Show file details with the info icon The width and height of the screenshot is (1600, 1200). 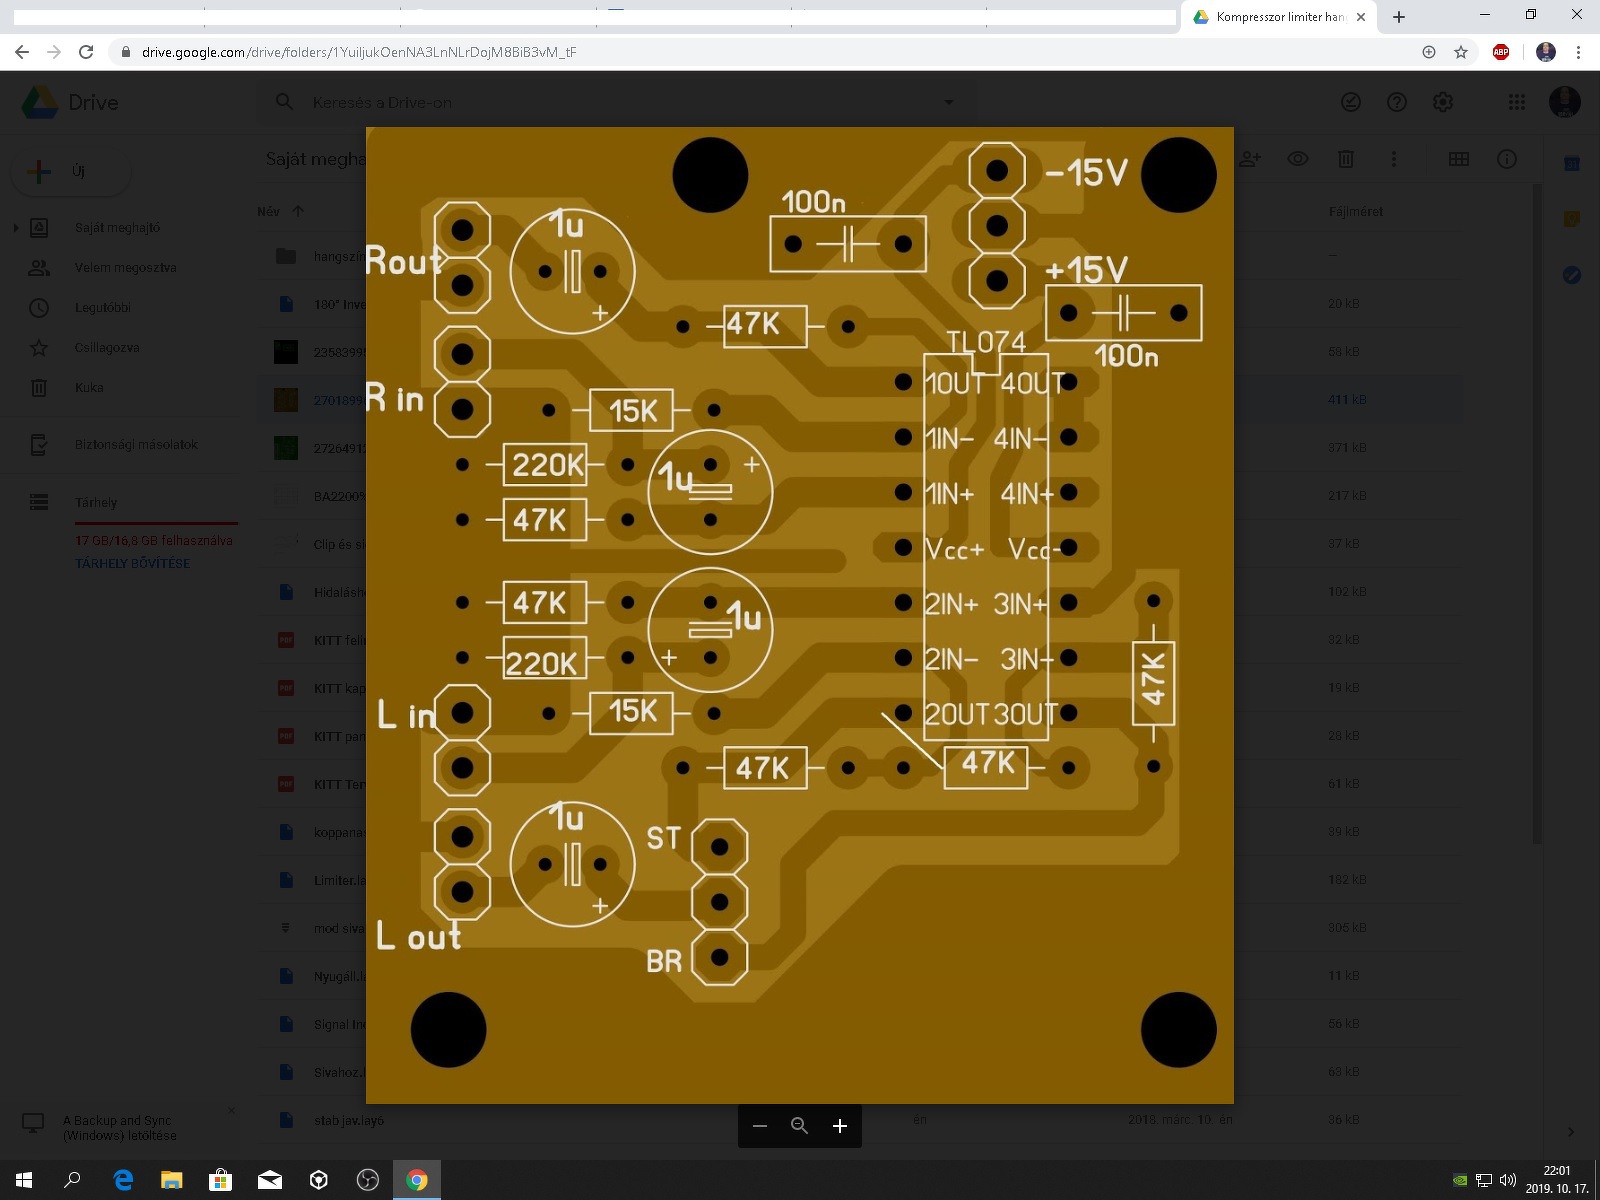(1507, 159)
